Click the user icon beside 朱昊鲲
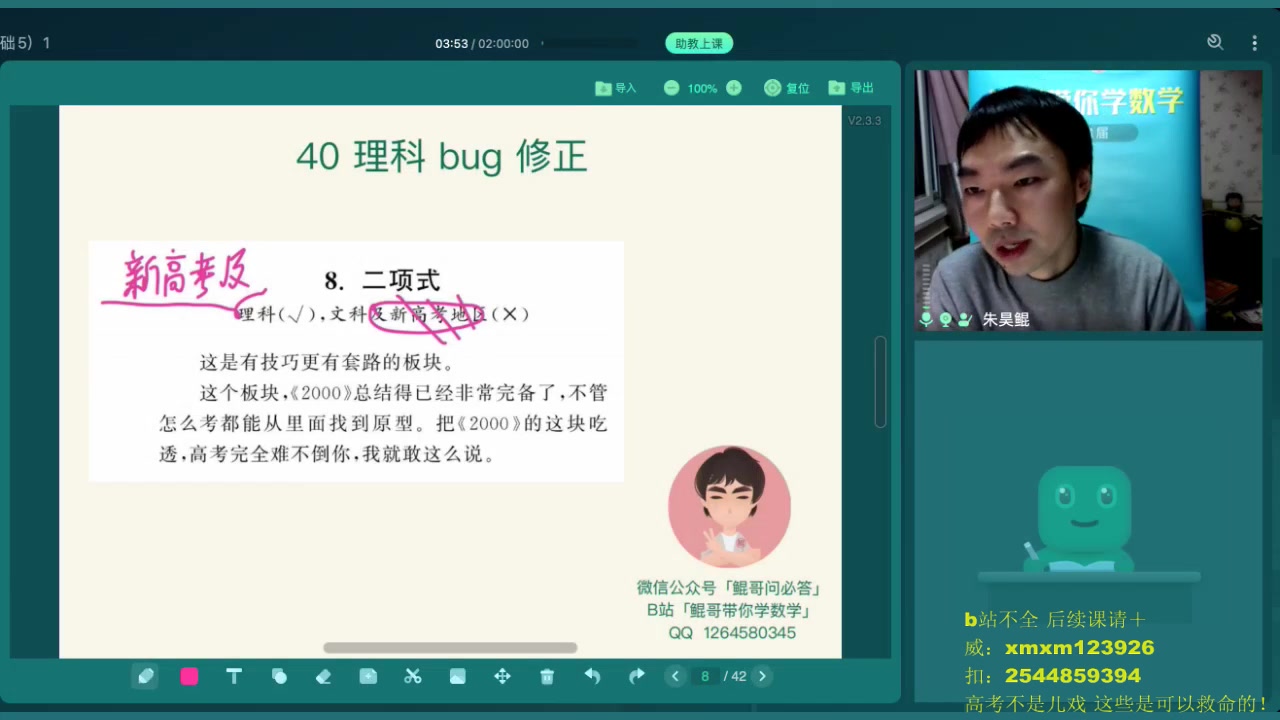1280x720 pixels. click(x=964, y=320)
